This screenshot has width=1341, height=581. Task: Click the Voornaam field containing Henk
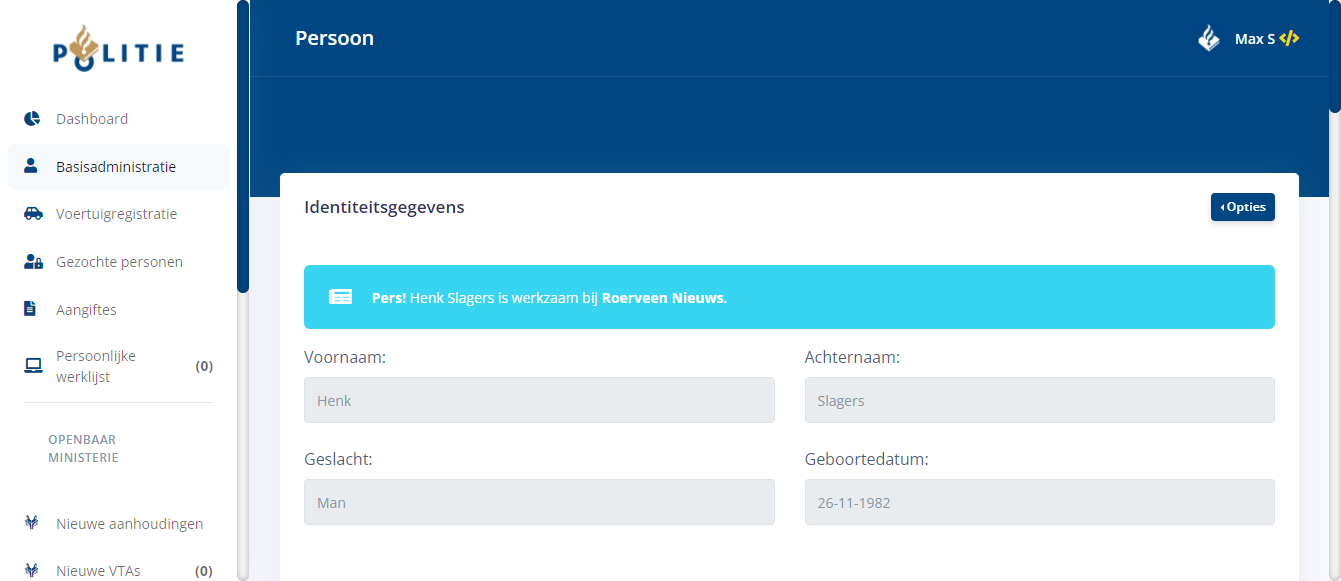[x=539, y=400]
